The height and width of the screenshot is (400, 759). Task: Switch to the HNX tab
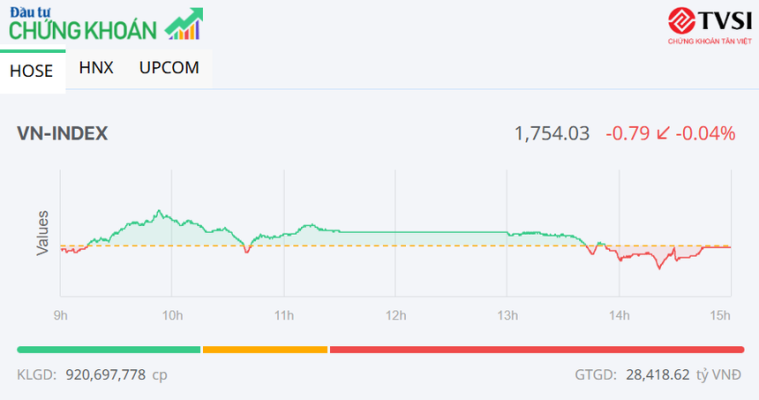(x=96, y=68)
